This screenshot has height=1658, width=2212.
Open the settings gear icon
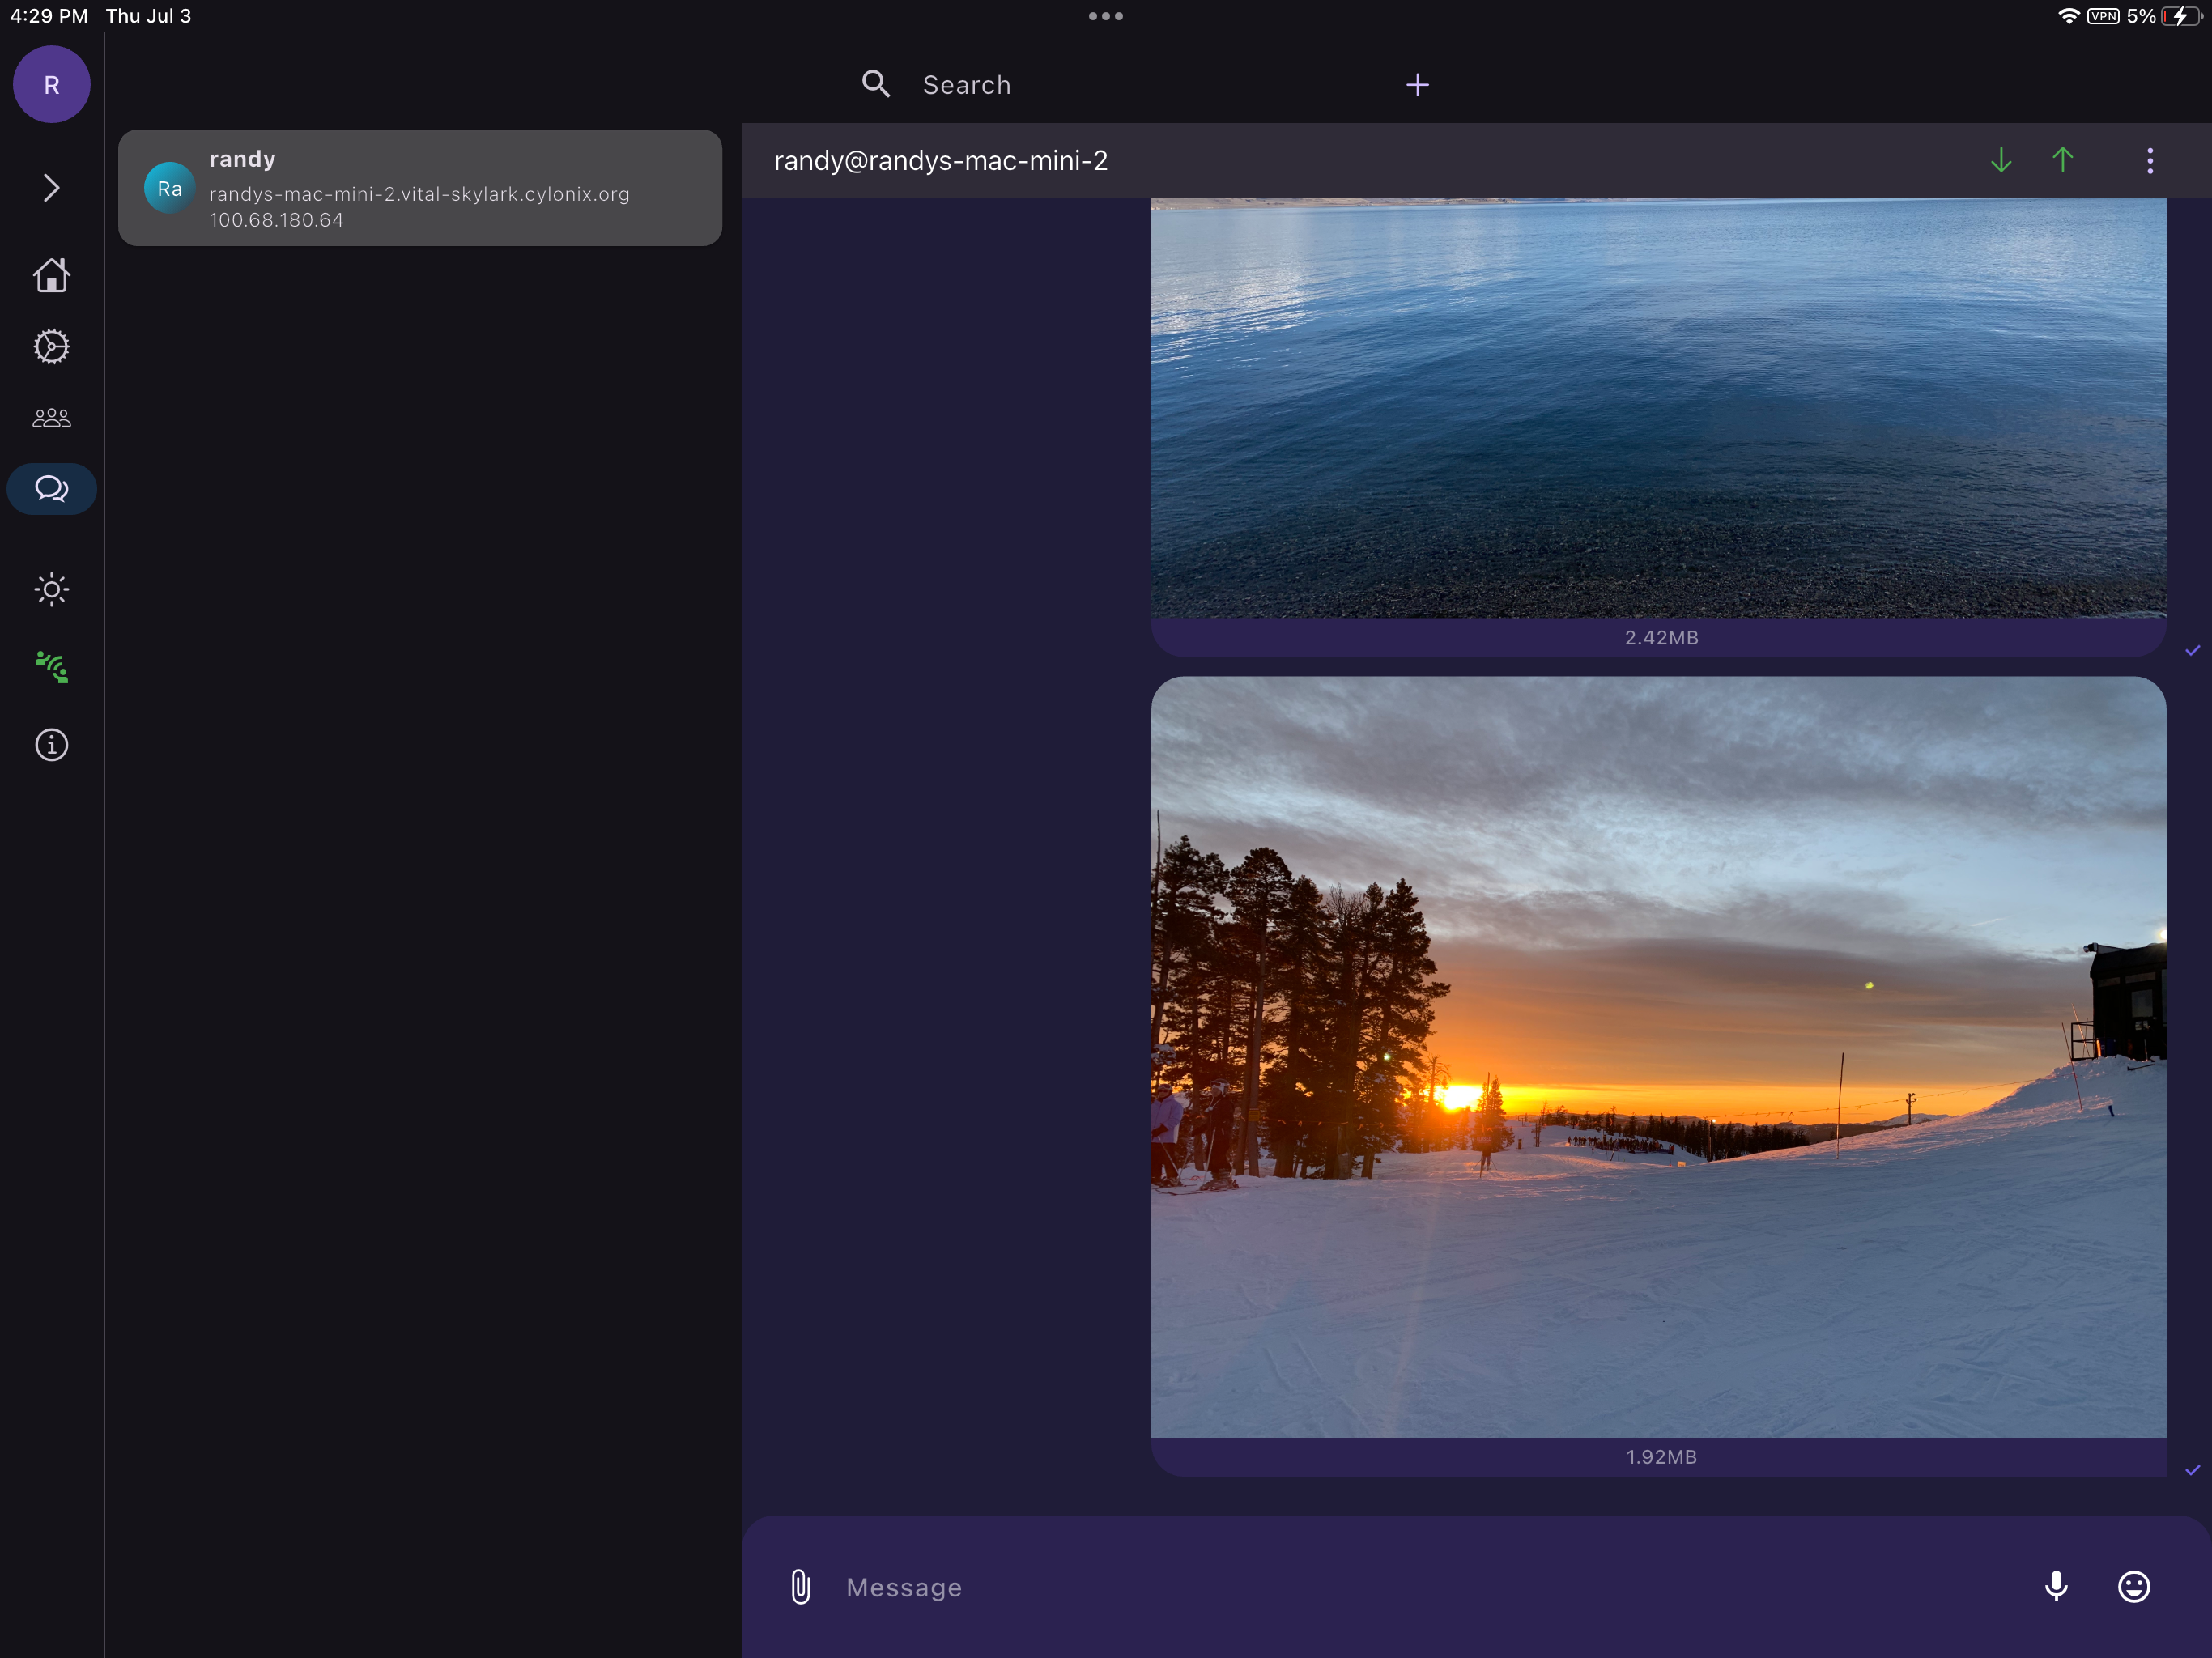(x=51, y=347)
